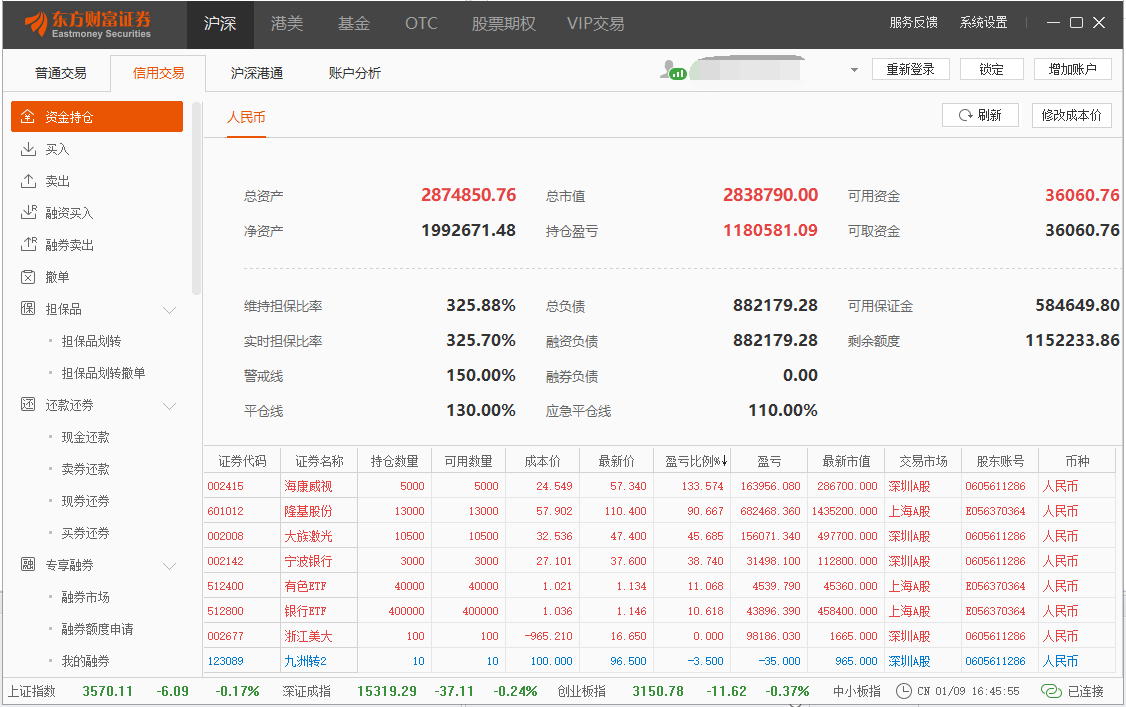Open 我的融券 in sidebar
This screenshot has height=707, width=1126.
click(x=85, y=661)
